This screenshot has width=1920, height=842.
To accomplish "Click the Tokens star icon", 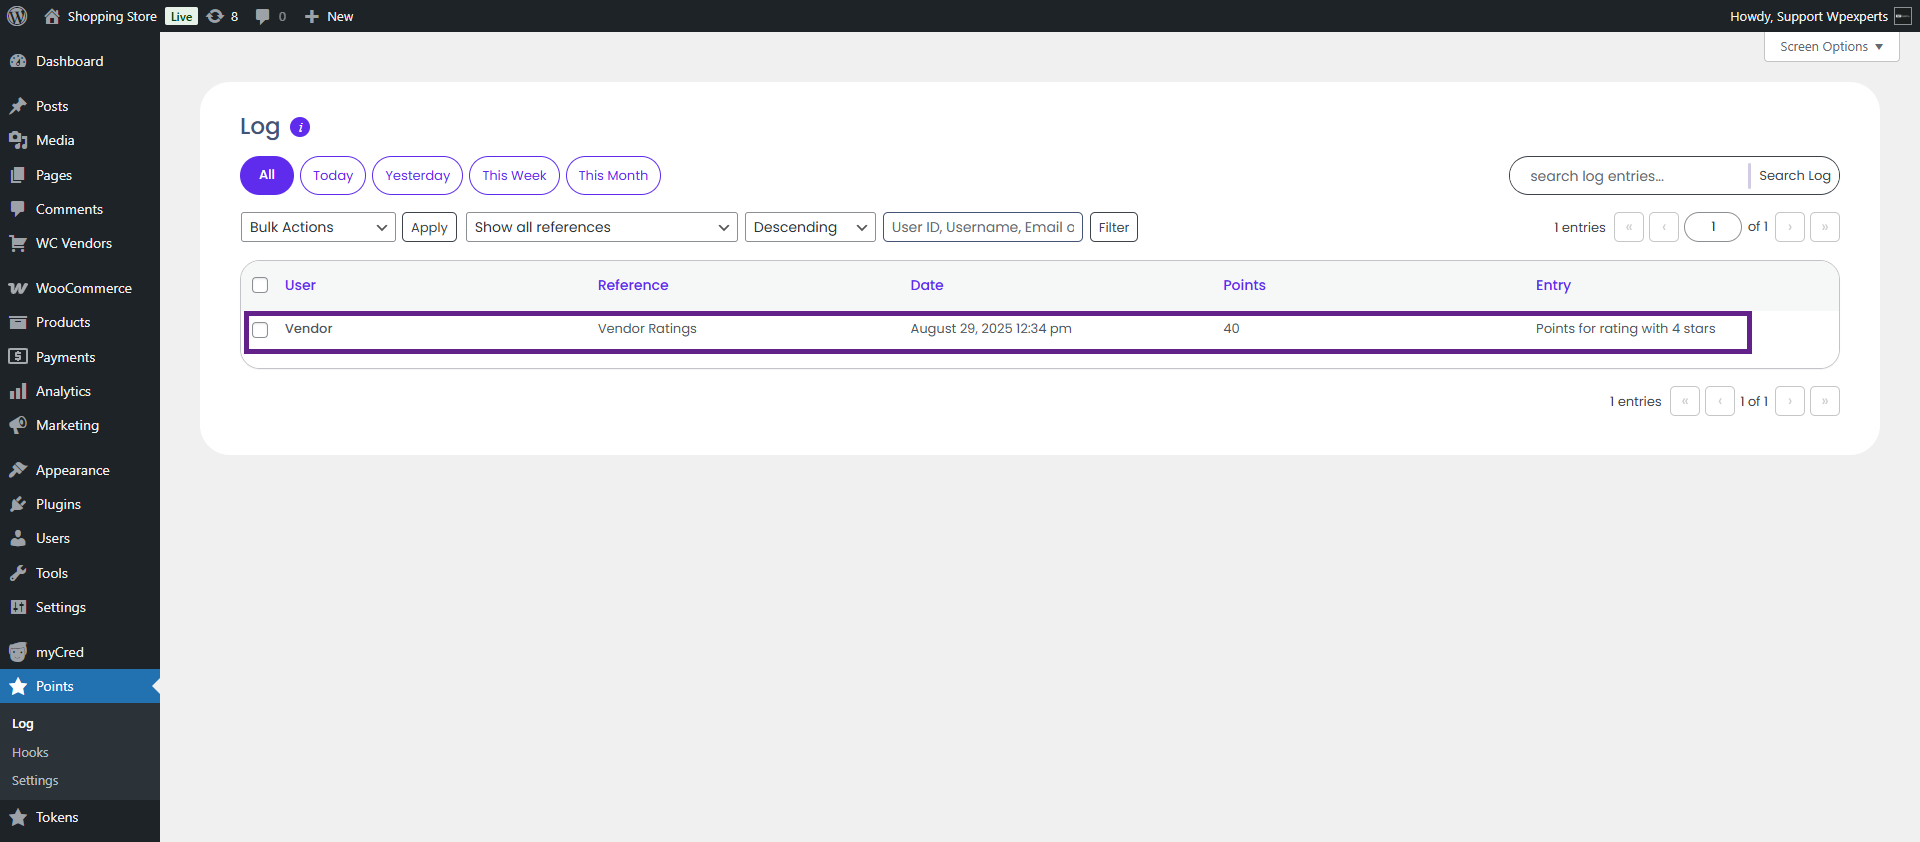I will pos(18,817).
